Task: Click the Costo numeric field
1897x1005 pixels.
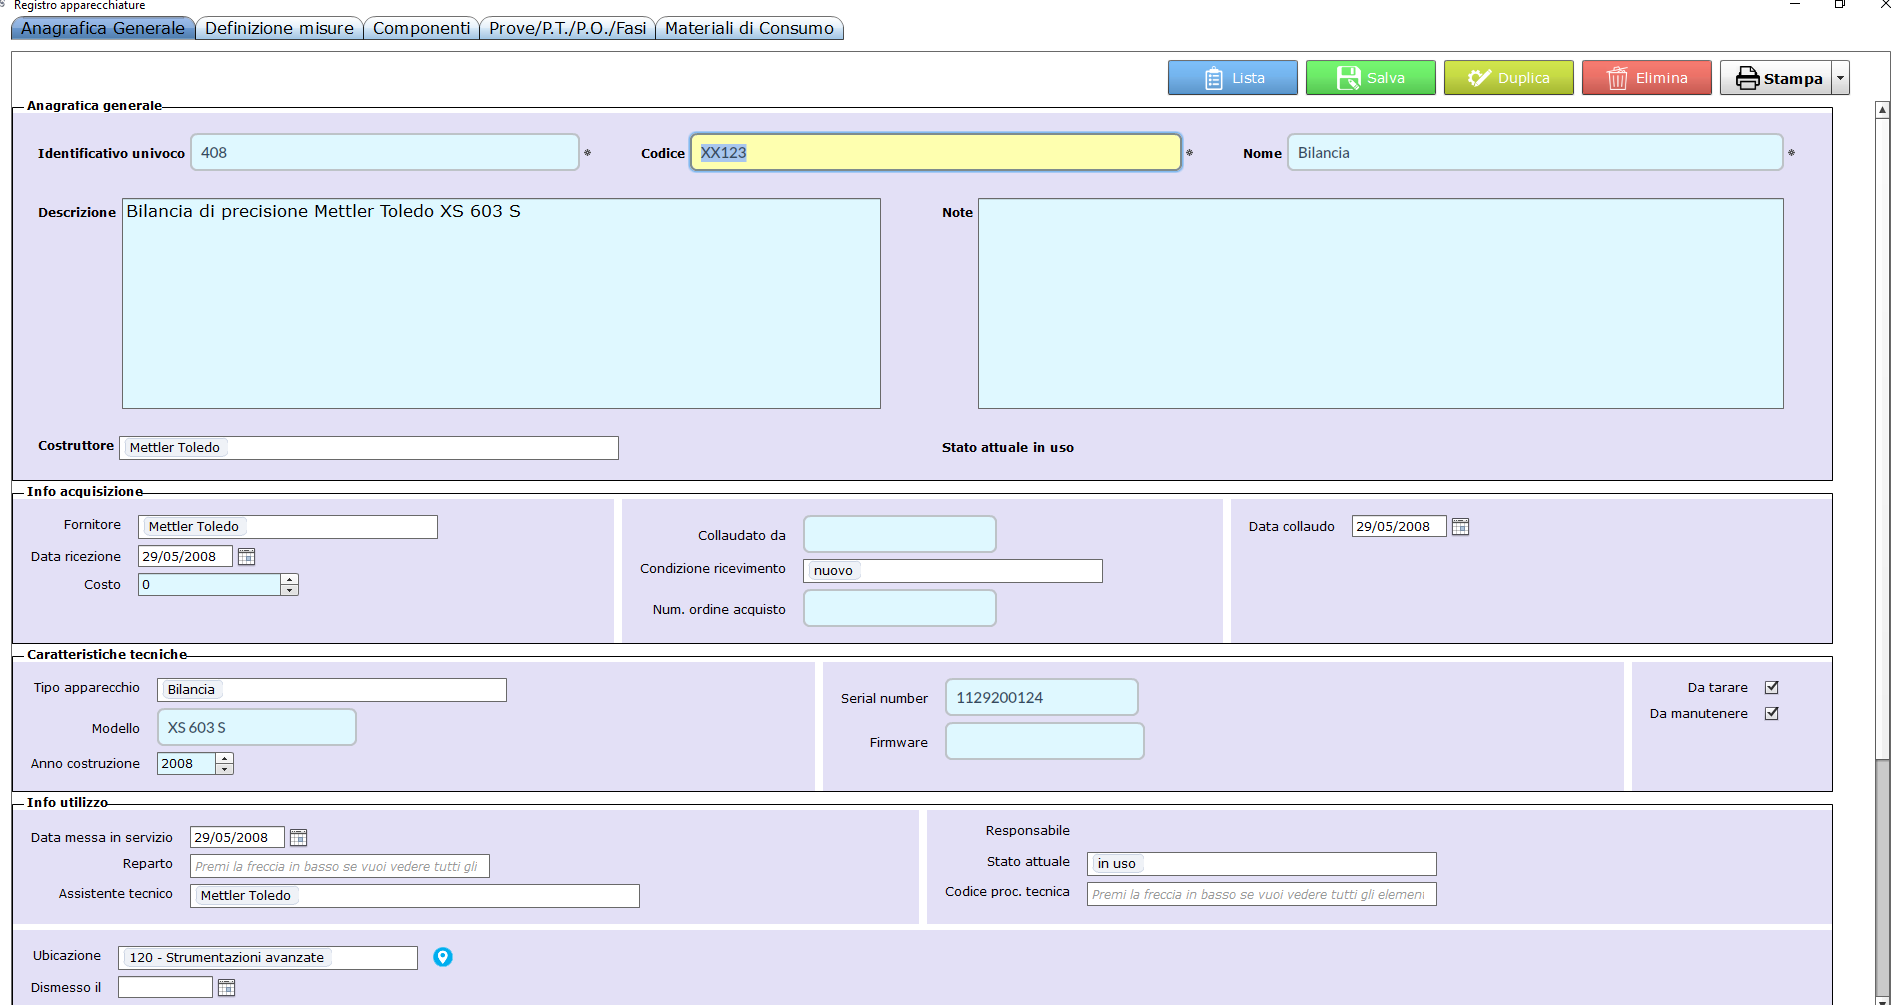Action: coord(209,584)
